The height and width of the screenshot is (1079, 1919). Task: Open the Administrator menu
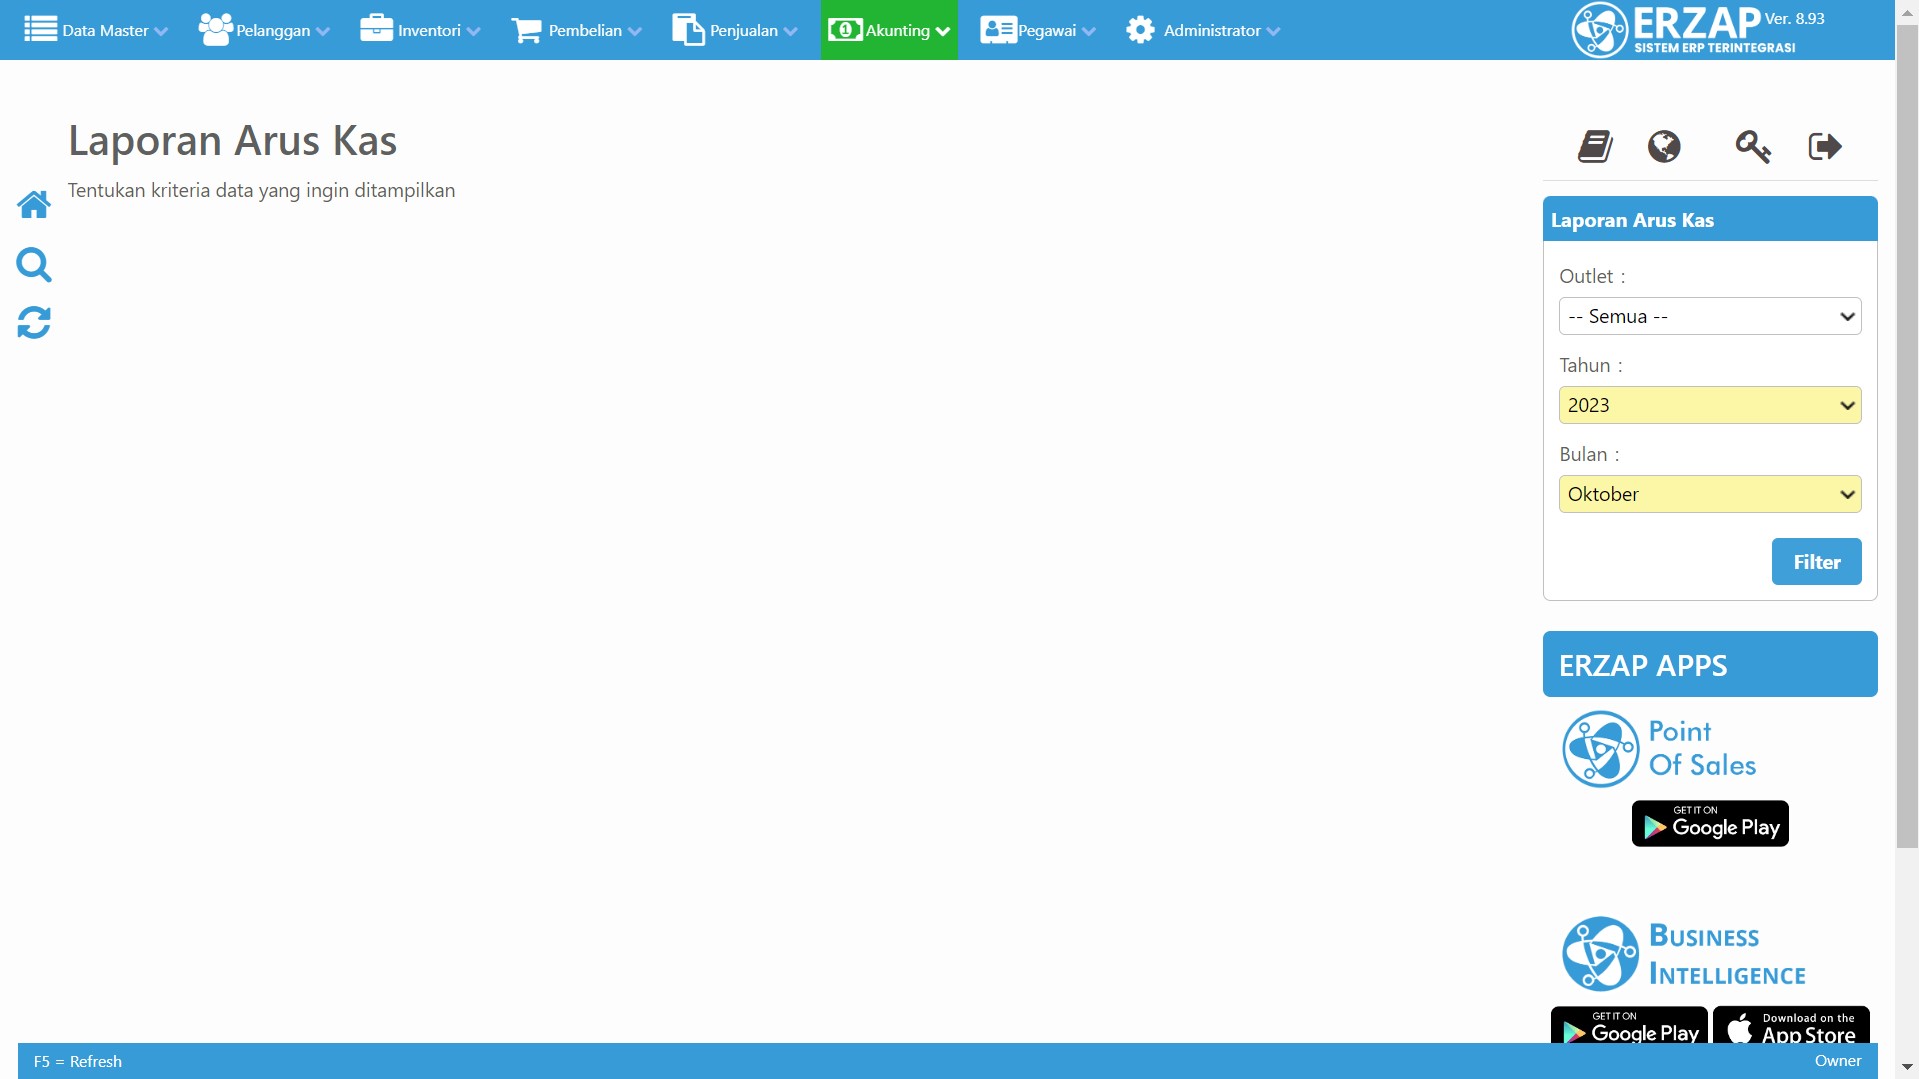point(1203,30)
